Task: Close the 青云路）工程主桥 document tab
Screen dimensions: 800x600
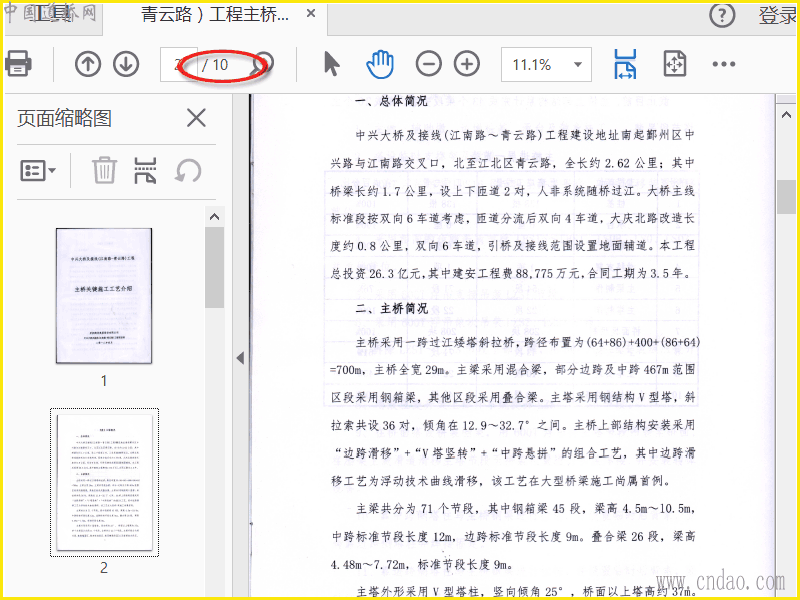Action: [x=311, y=14]
